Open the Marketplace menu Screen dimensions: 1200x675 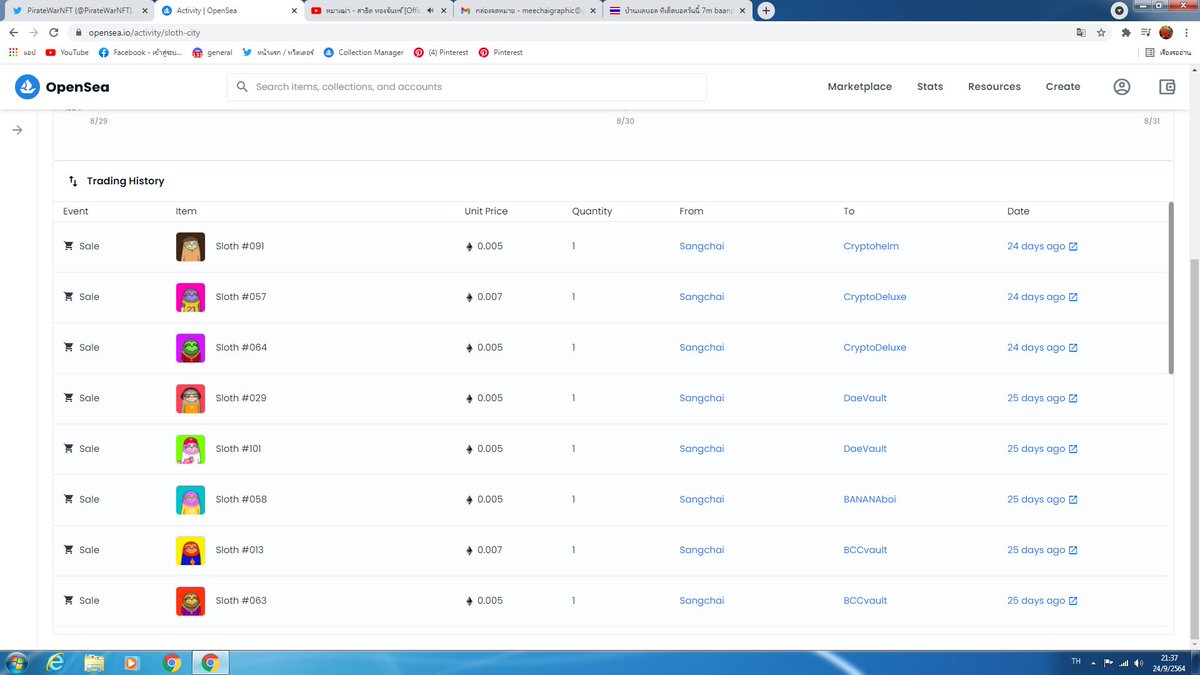pos(859,87)
